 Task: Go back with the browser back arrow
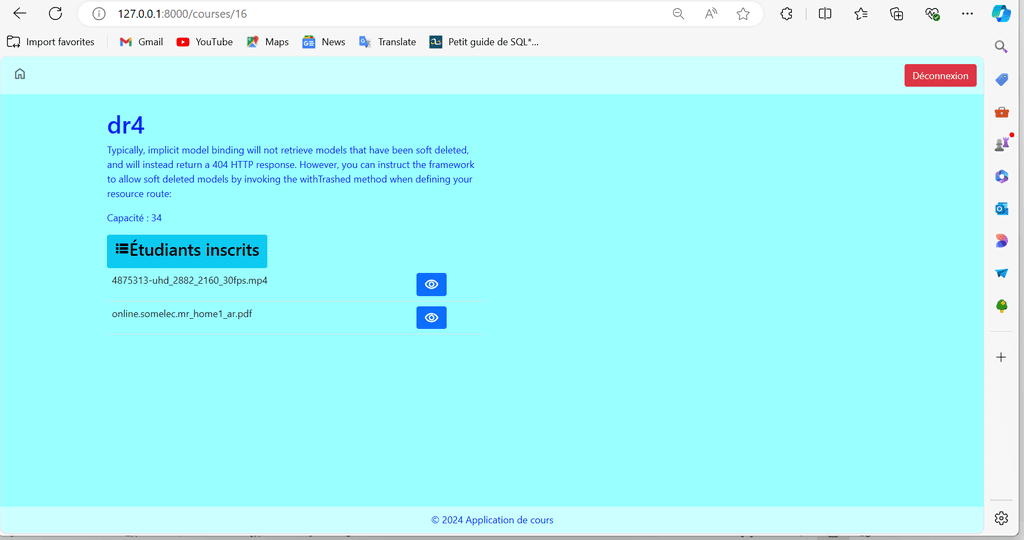tap(20, 14)
